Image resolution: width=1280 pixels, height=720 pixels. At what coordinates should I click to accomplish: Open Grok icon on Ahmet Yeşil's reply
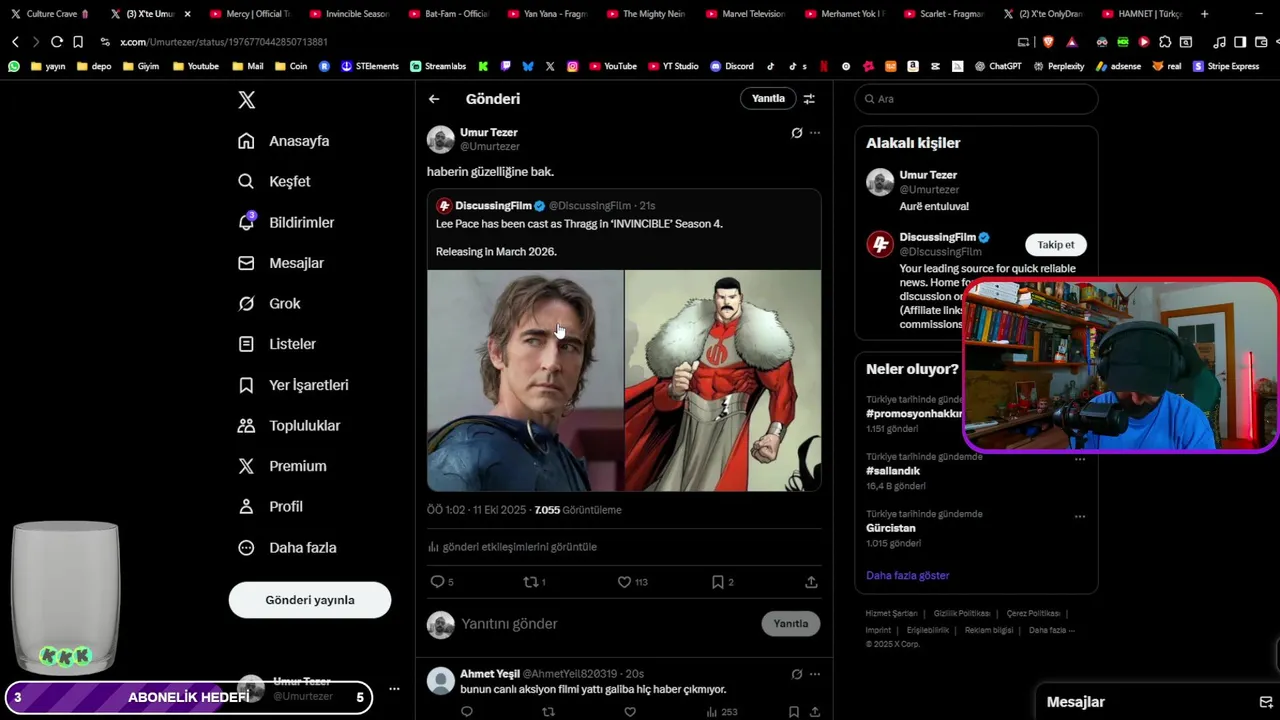[x=797, y=674]
